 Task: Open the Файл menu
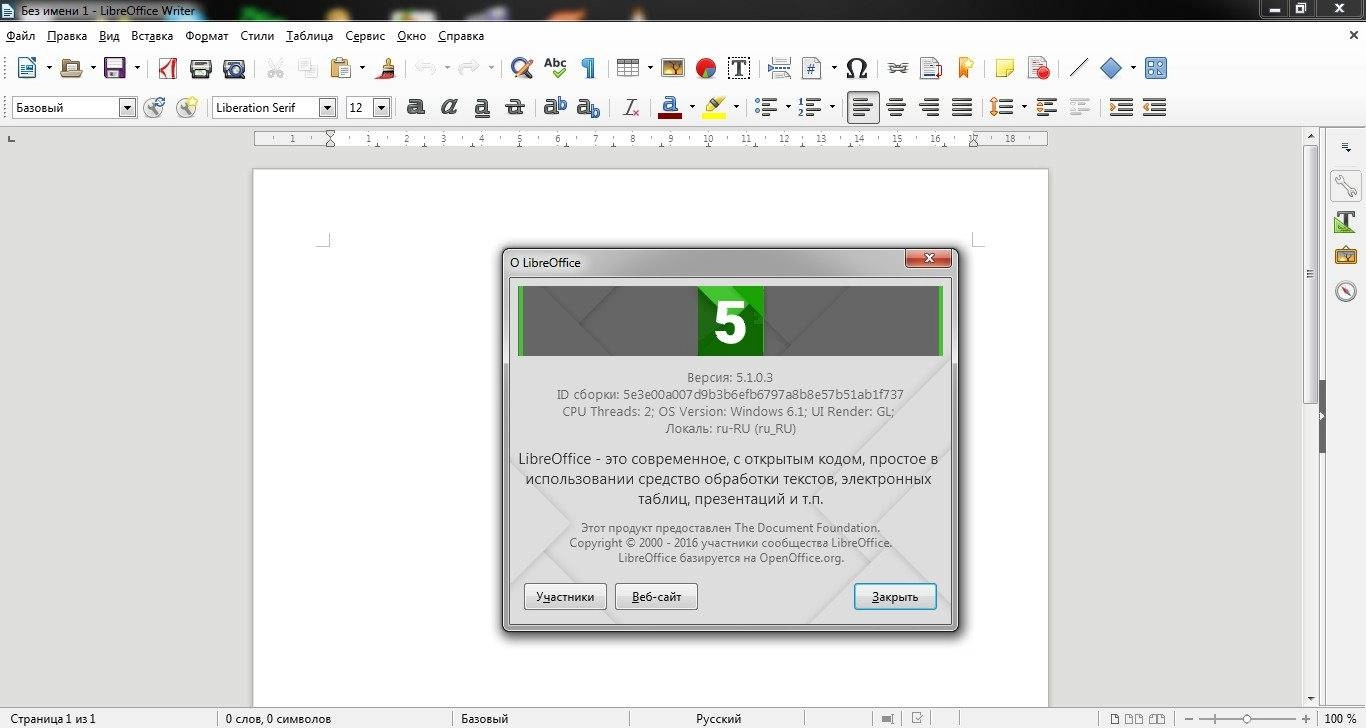tap(20, 36)
